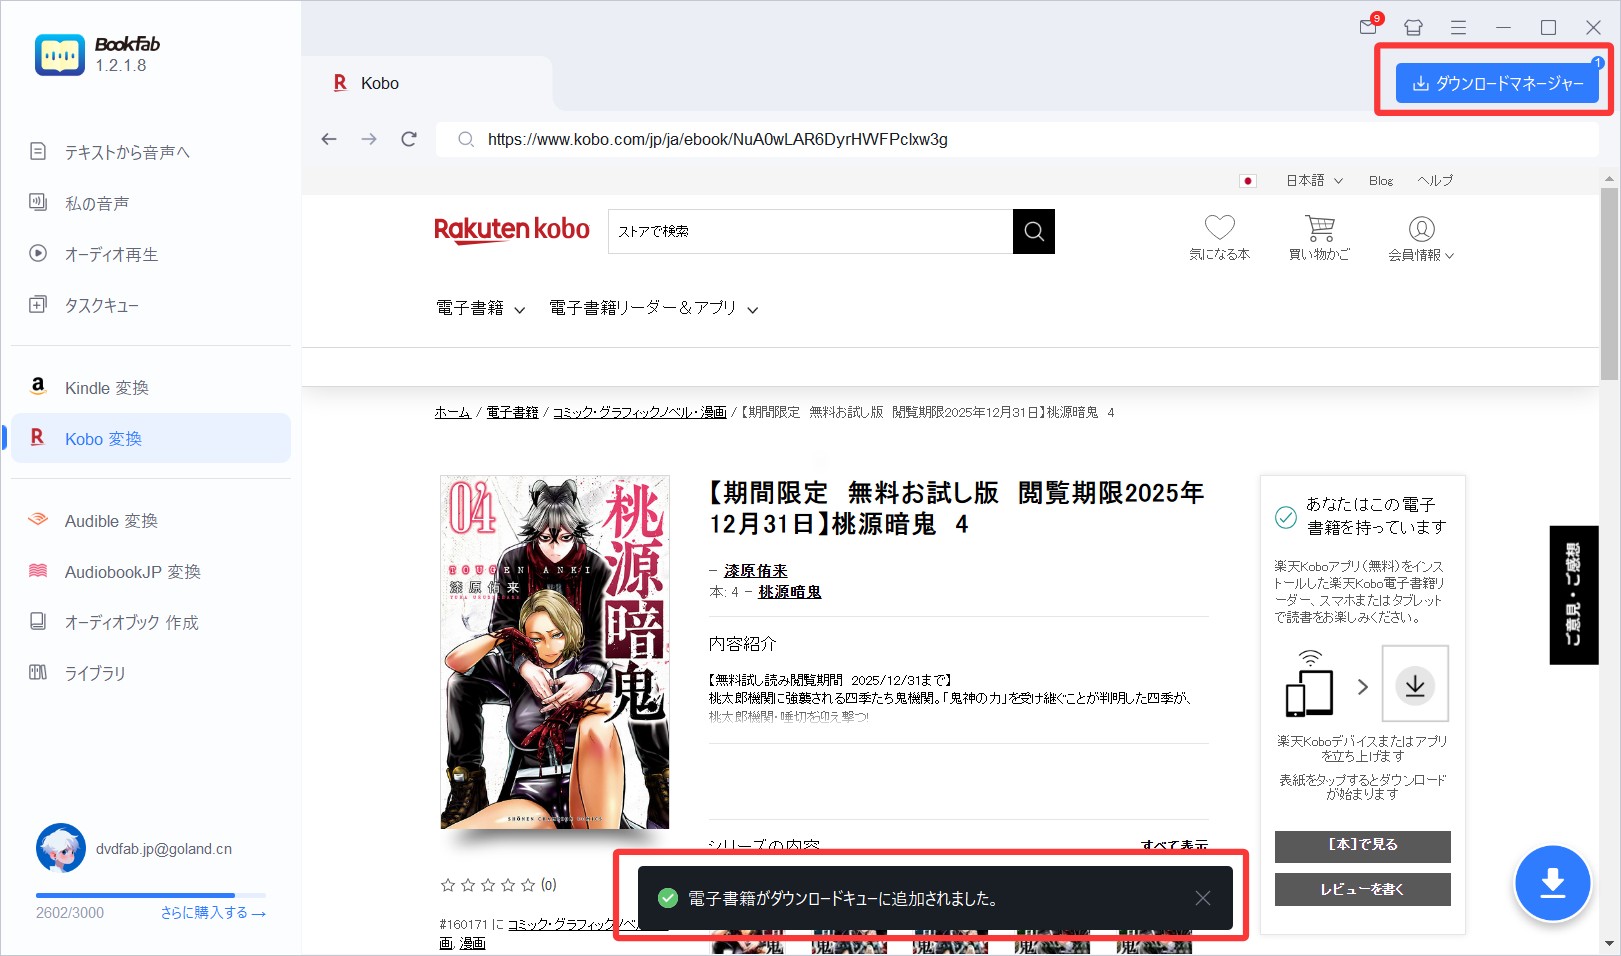This screenshot has width=1621, height=956.
Task: Expand the 日本語 language dropdown
Action: (1313, 181)
